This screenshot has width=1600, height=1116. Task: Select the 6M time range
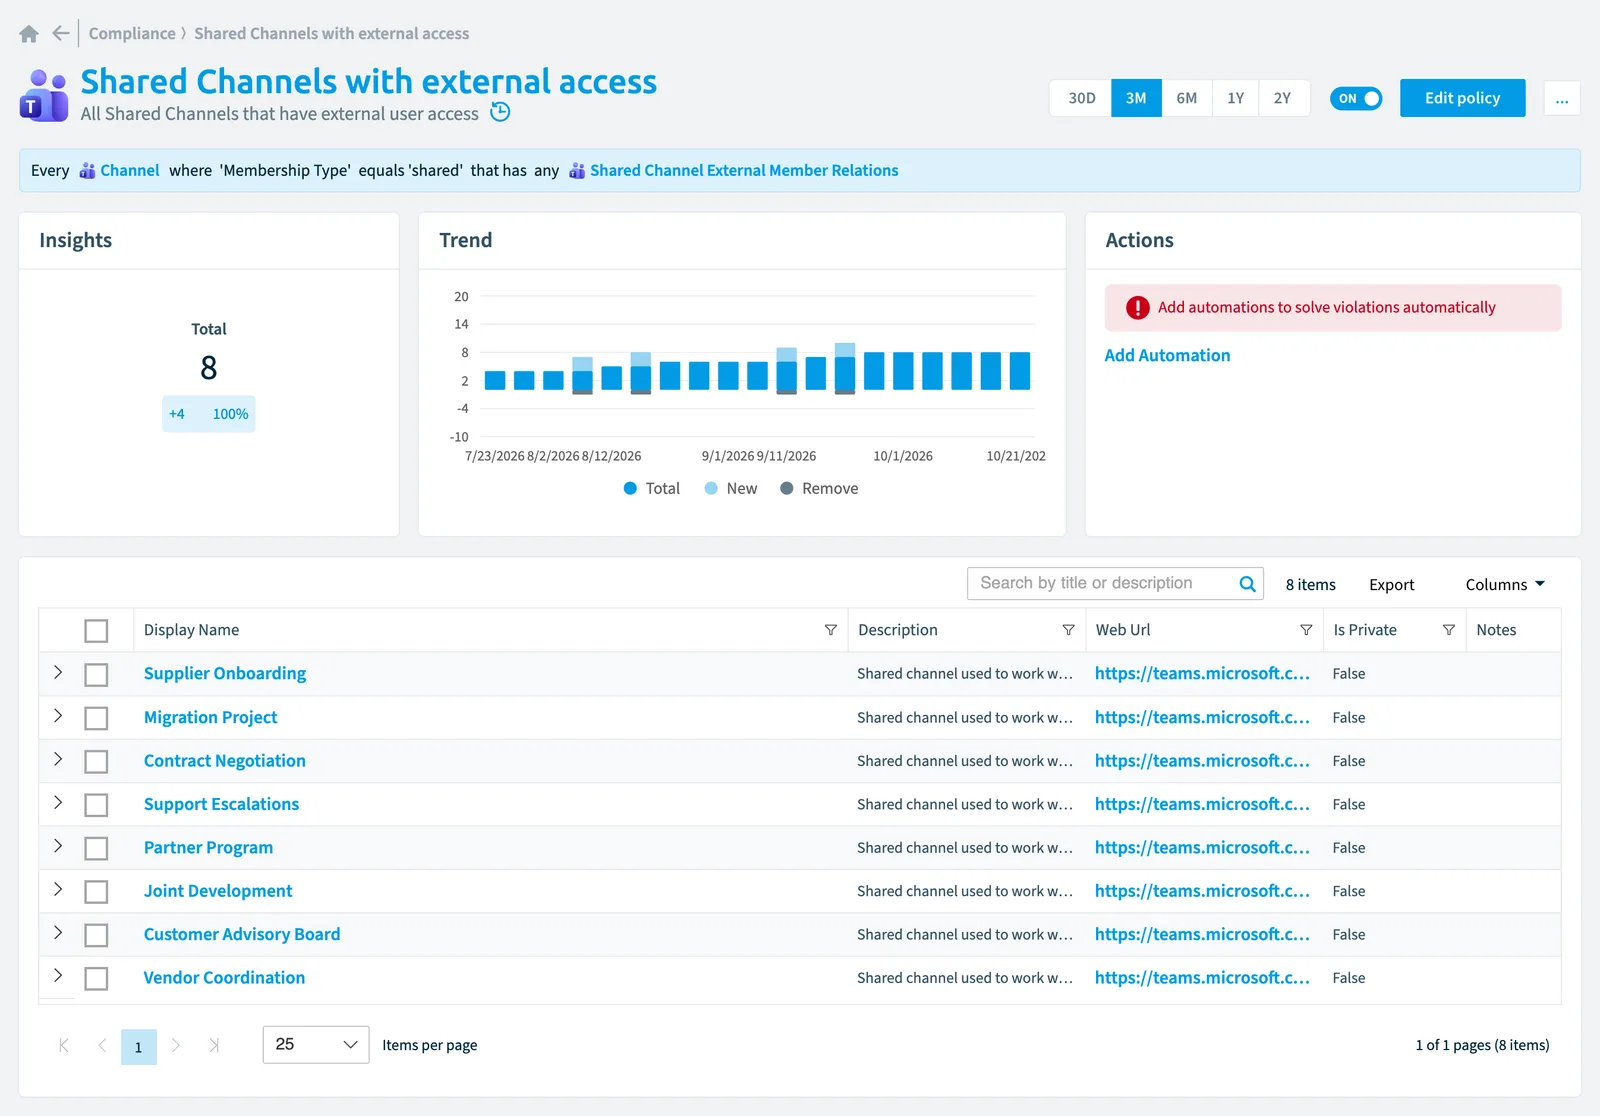[x=1186, y=98]
